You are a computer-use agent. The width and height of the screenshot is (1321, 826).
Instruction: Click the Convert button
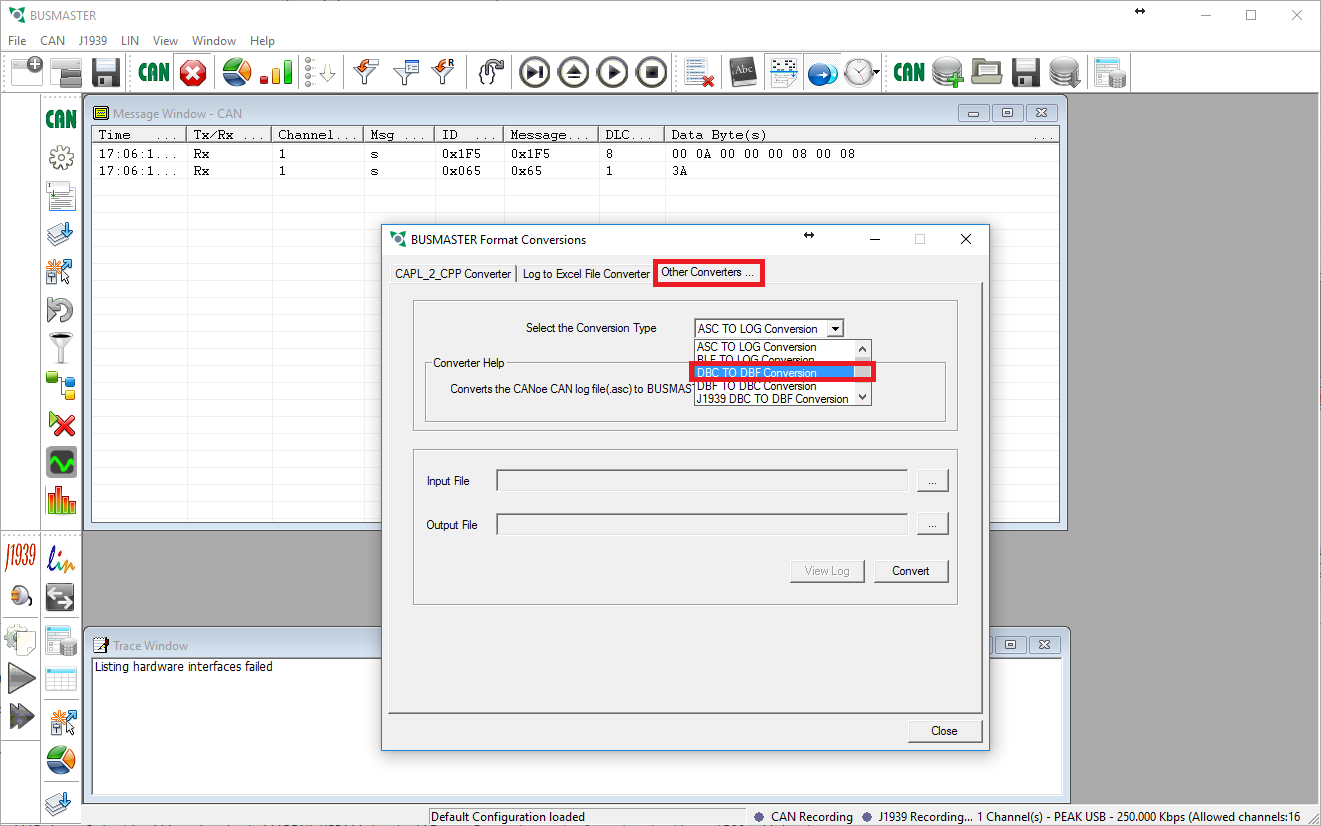coord(911,571)
